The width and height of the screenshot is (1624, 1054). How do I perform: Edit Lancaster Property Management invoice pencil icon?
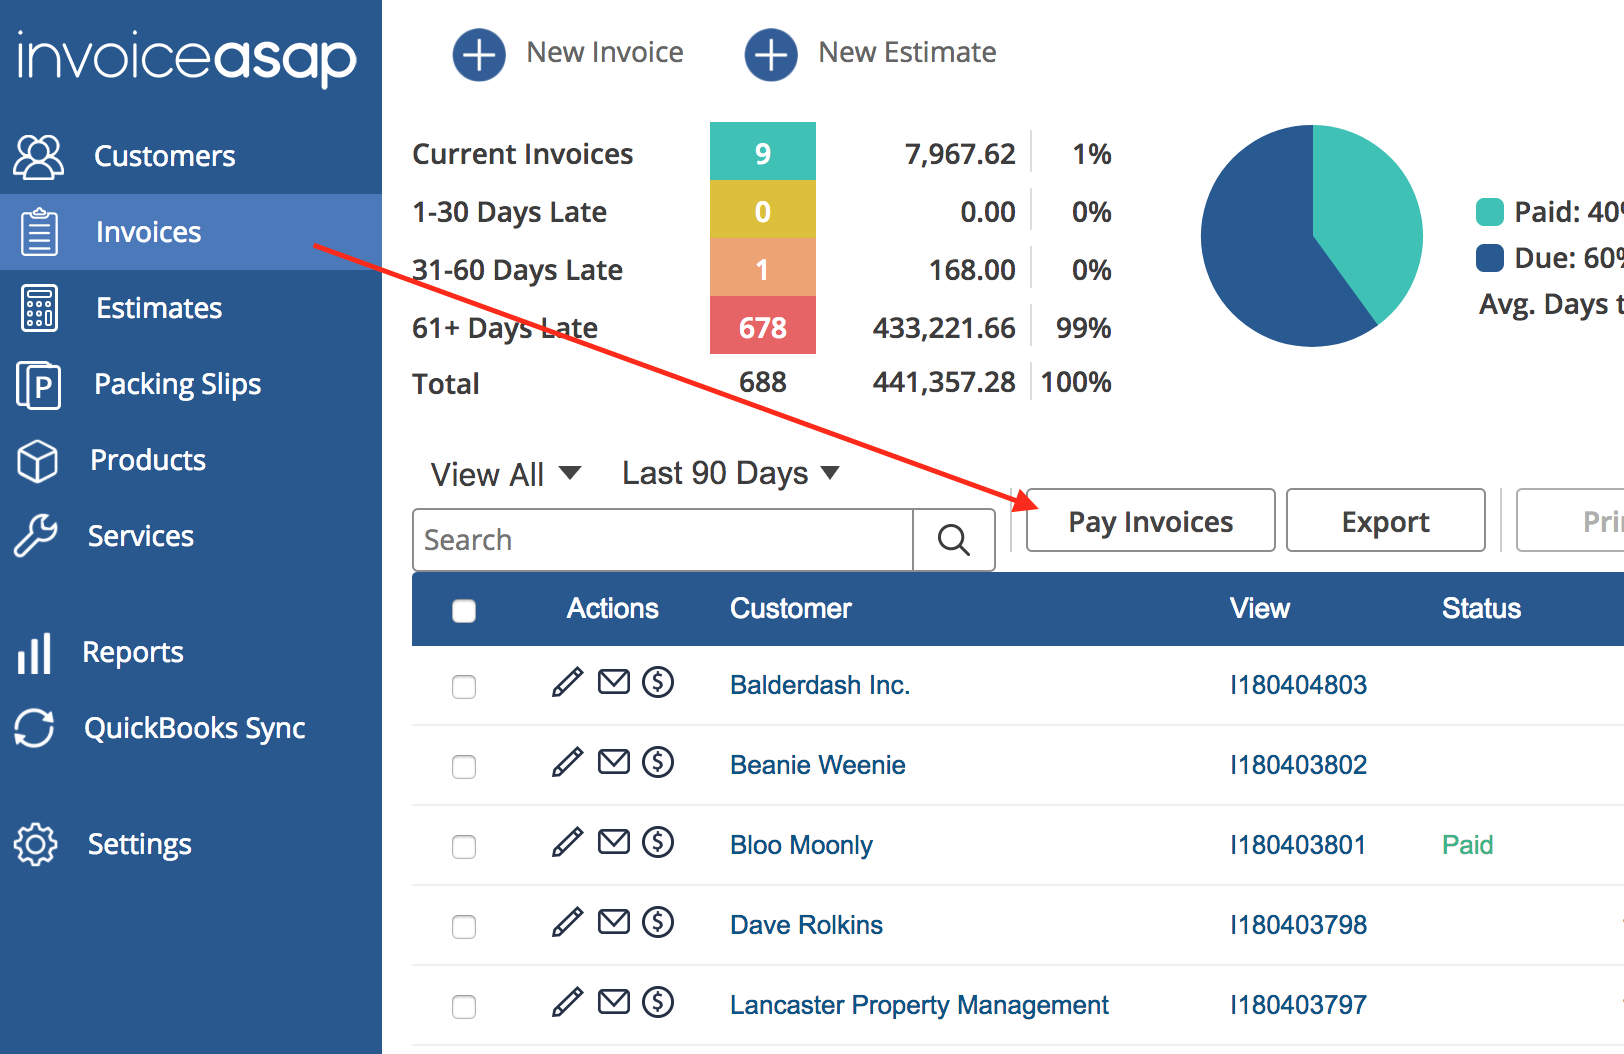coord(567,1002)
